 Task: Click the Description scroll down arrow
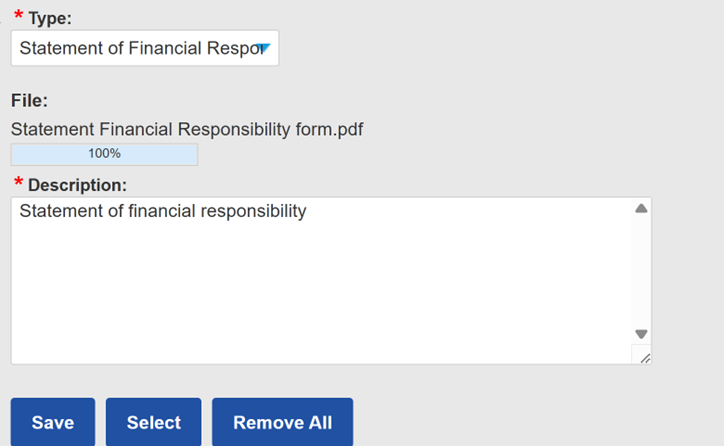[x=641, y=334]
